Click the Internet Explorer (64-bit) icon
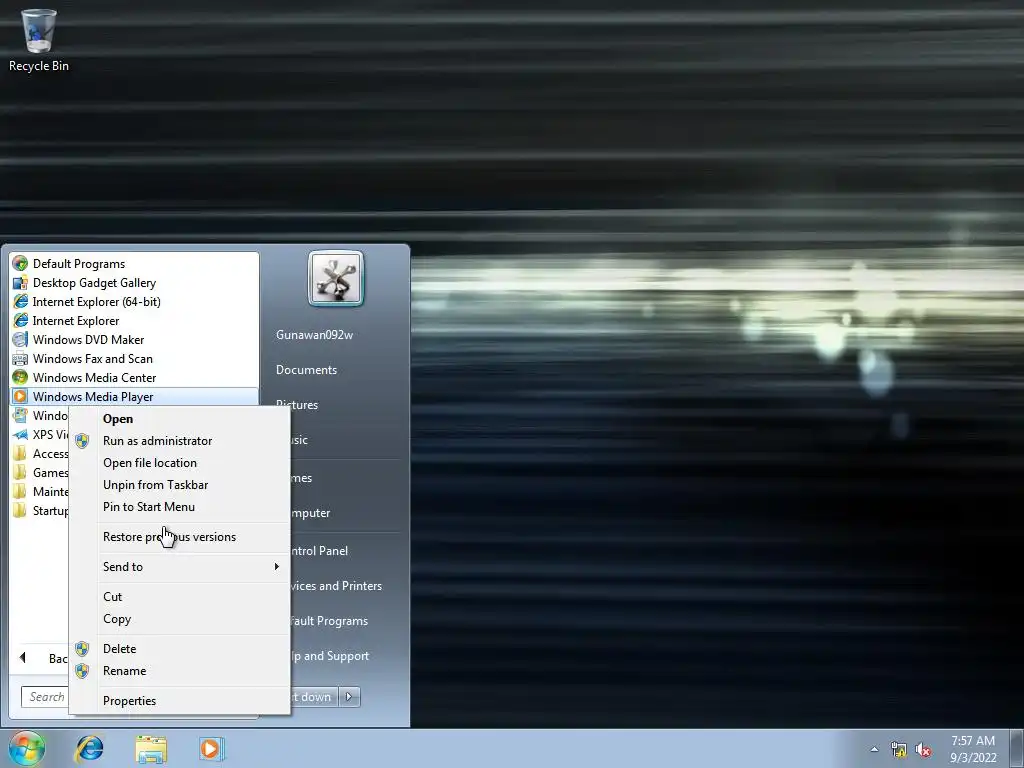The image size is (1024, 768). click(x=20, y=302)
